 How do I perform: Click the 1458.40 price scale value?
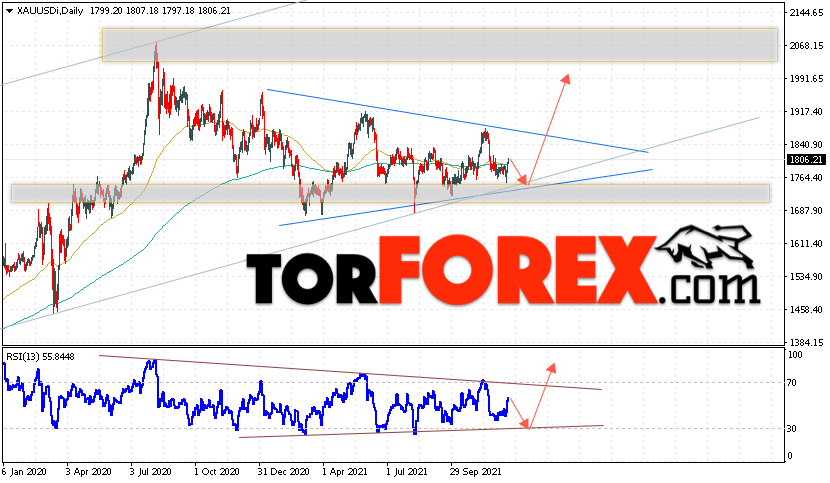pyautogui.click(x=806, y=309)
